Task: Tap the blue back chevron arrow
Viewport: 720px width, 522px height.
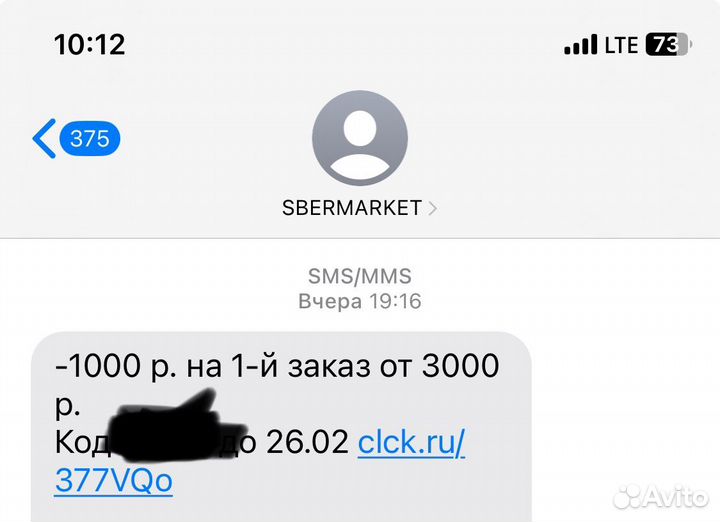Action: point(45,139)
